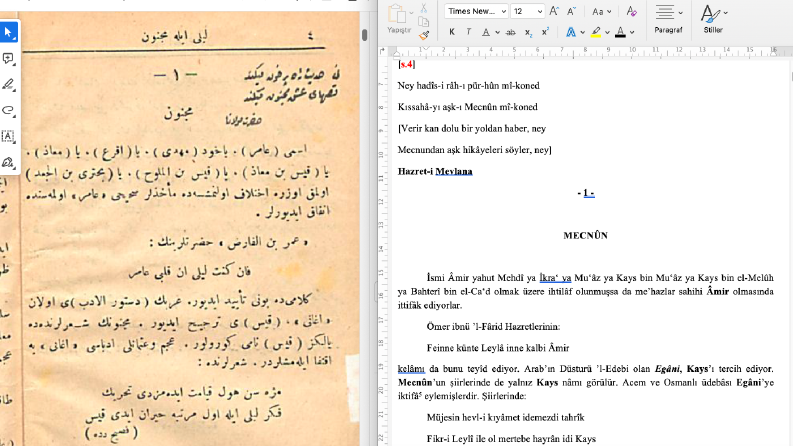Activate the Format Painter brush

[424, 35]
